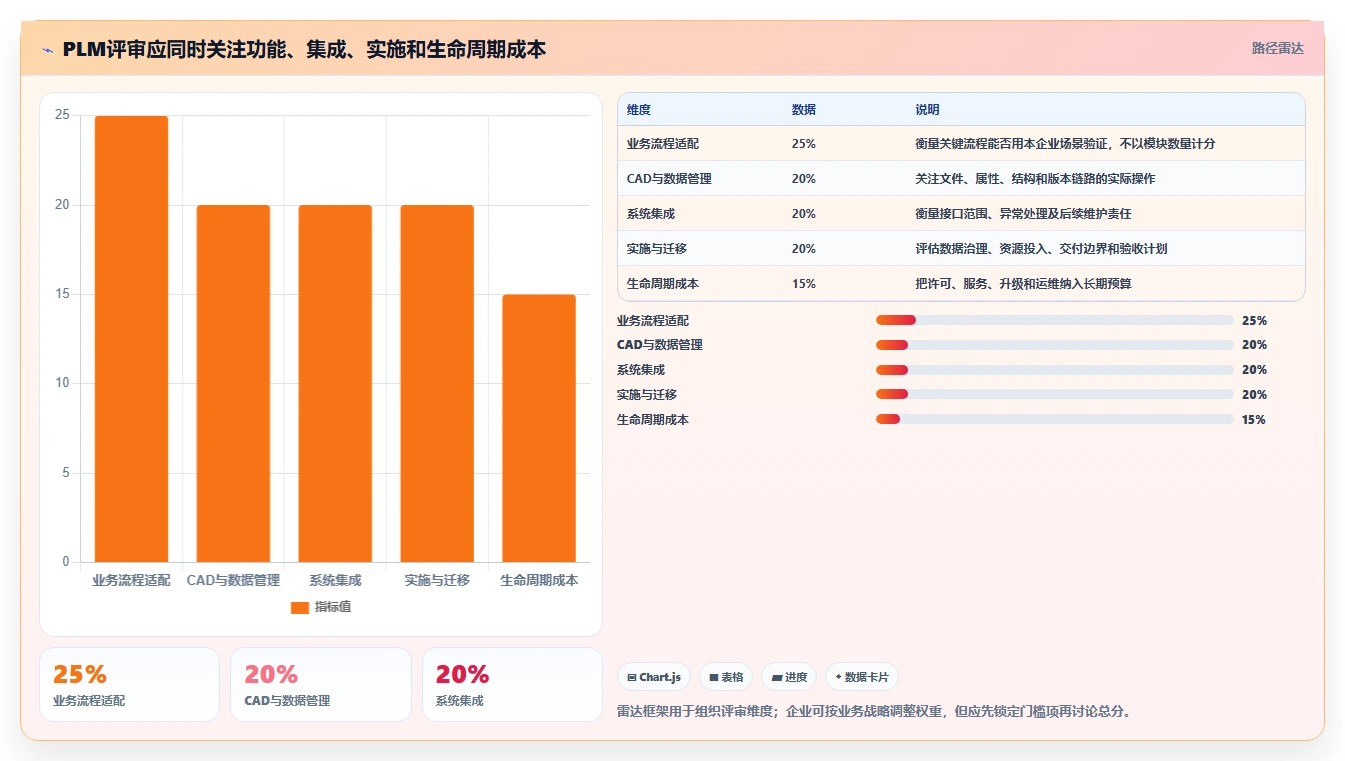1345x761 pixels.
Task: Click the 系统集成 x-axis label
Action: click(335, 580)
